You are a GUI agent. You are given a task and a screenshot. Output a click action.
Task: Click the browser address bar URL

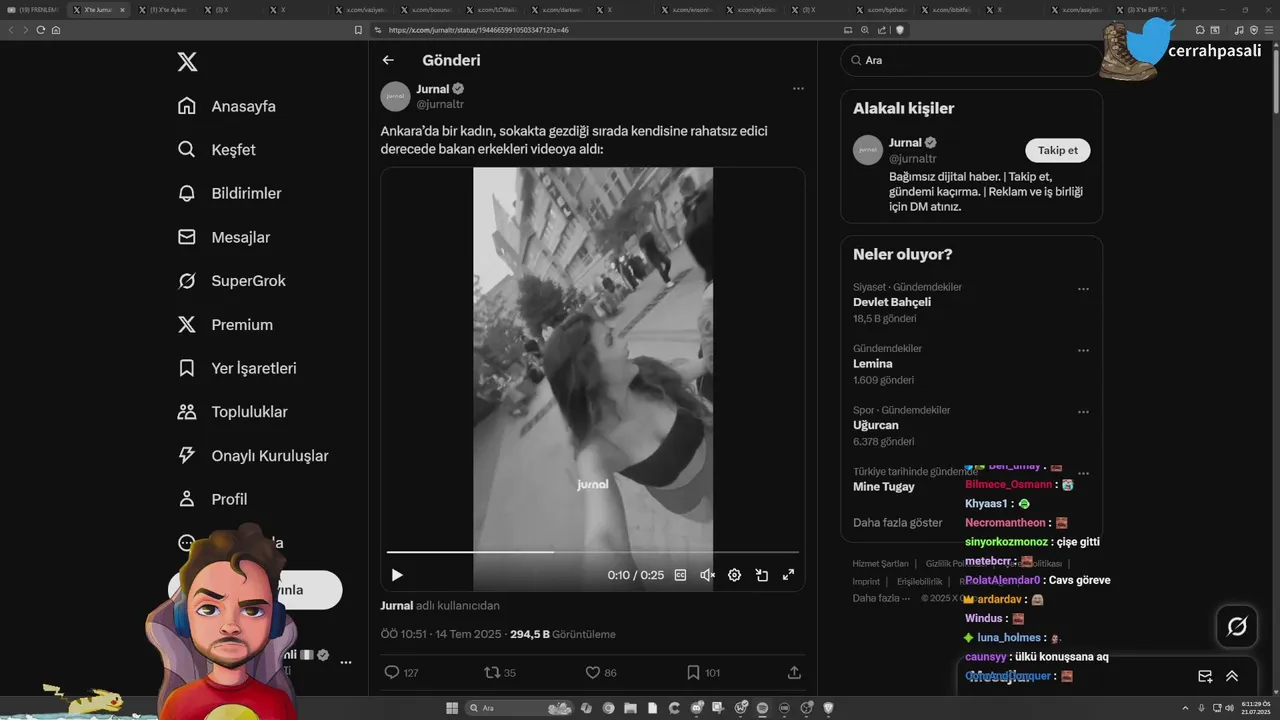pos(479,30)
